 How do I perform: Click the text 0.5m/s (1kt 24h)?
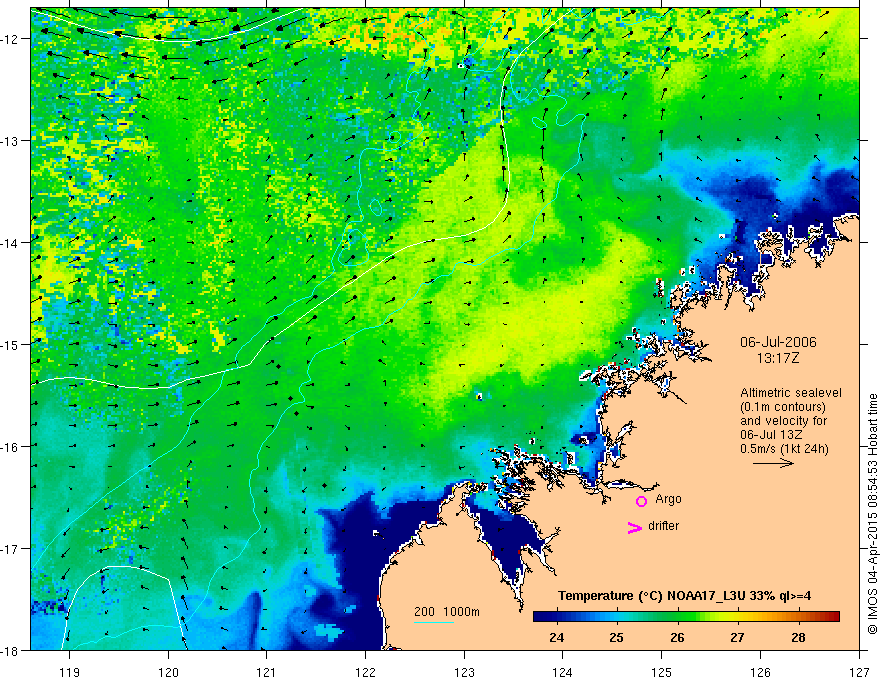(x=784, y=449)
